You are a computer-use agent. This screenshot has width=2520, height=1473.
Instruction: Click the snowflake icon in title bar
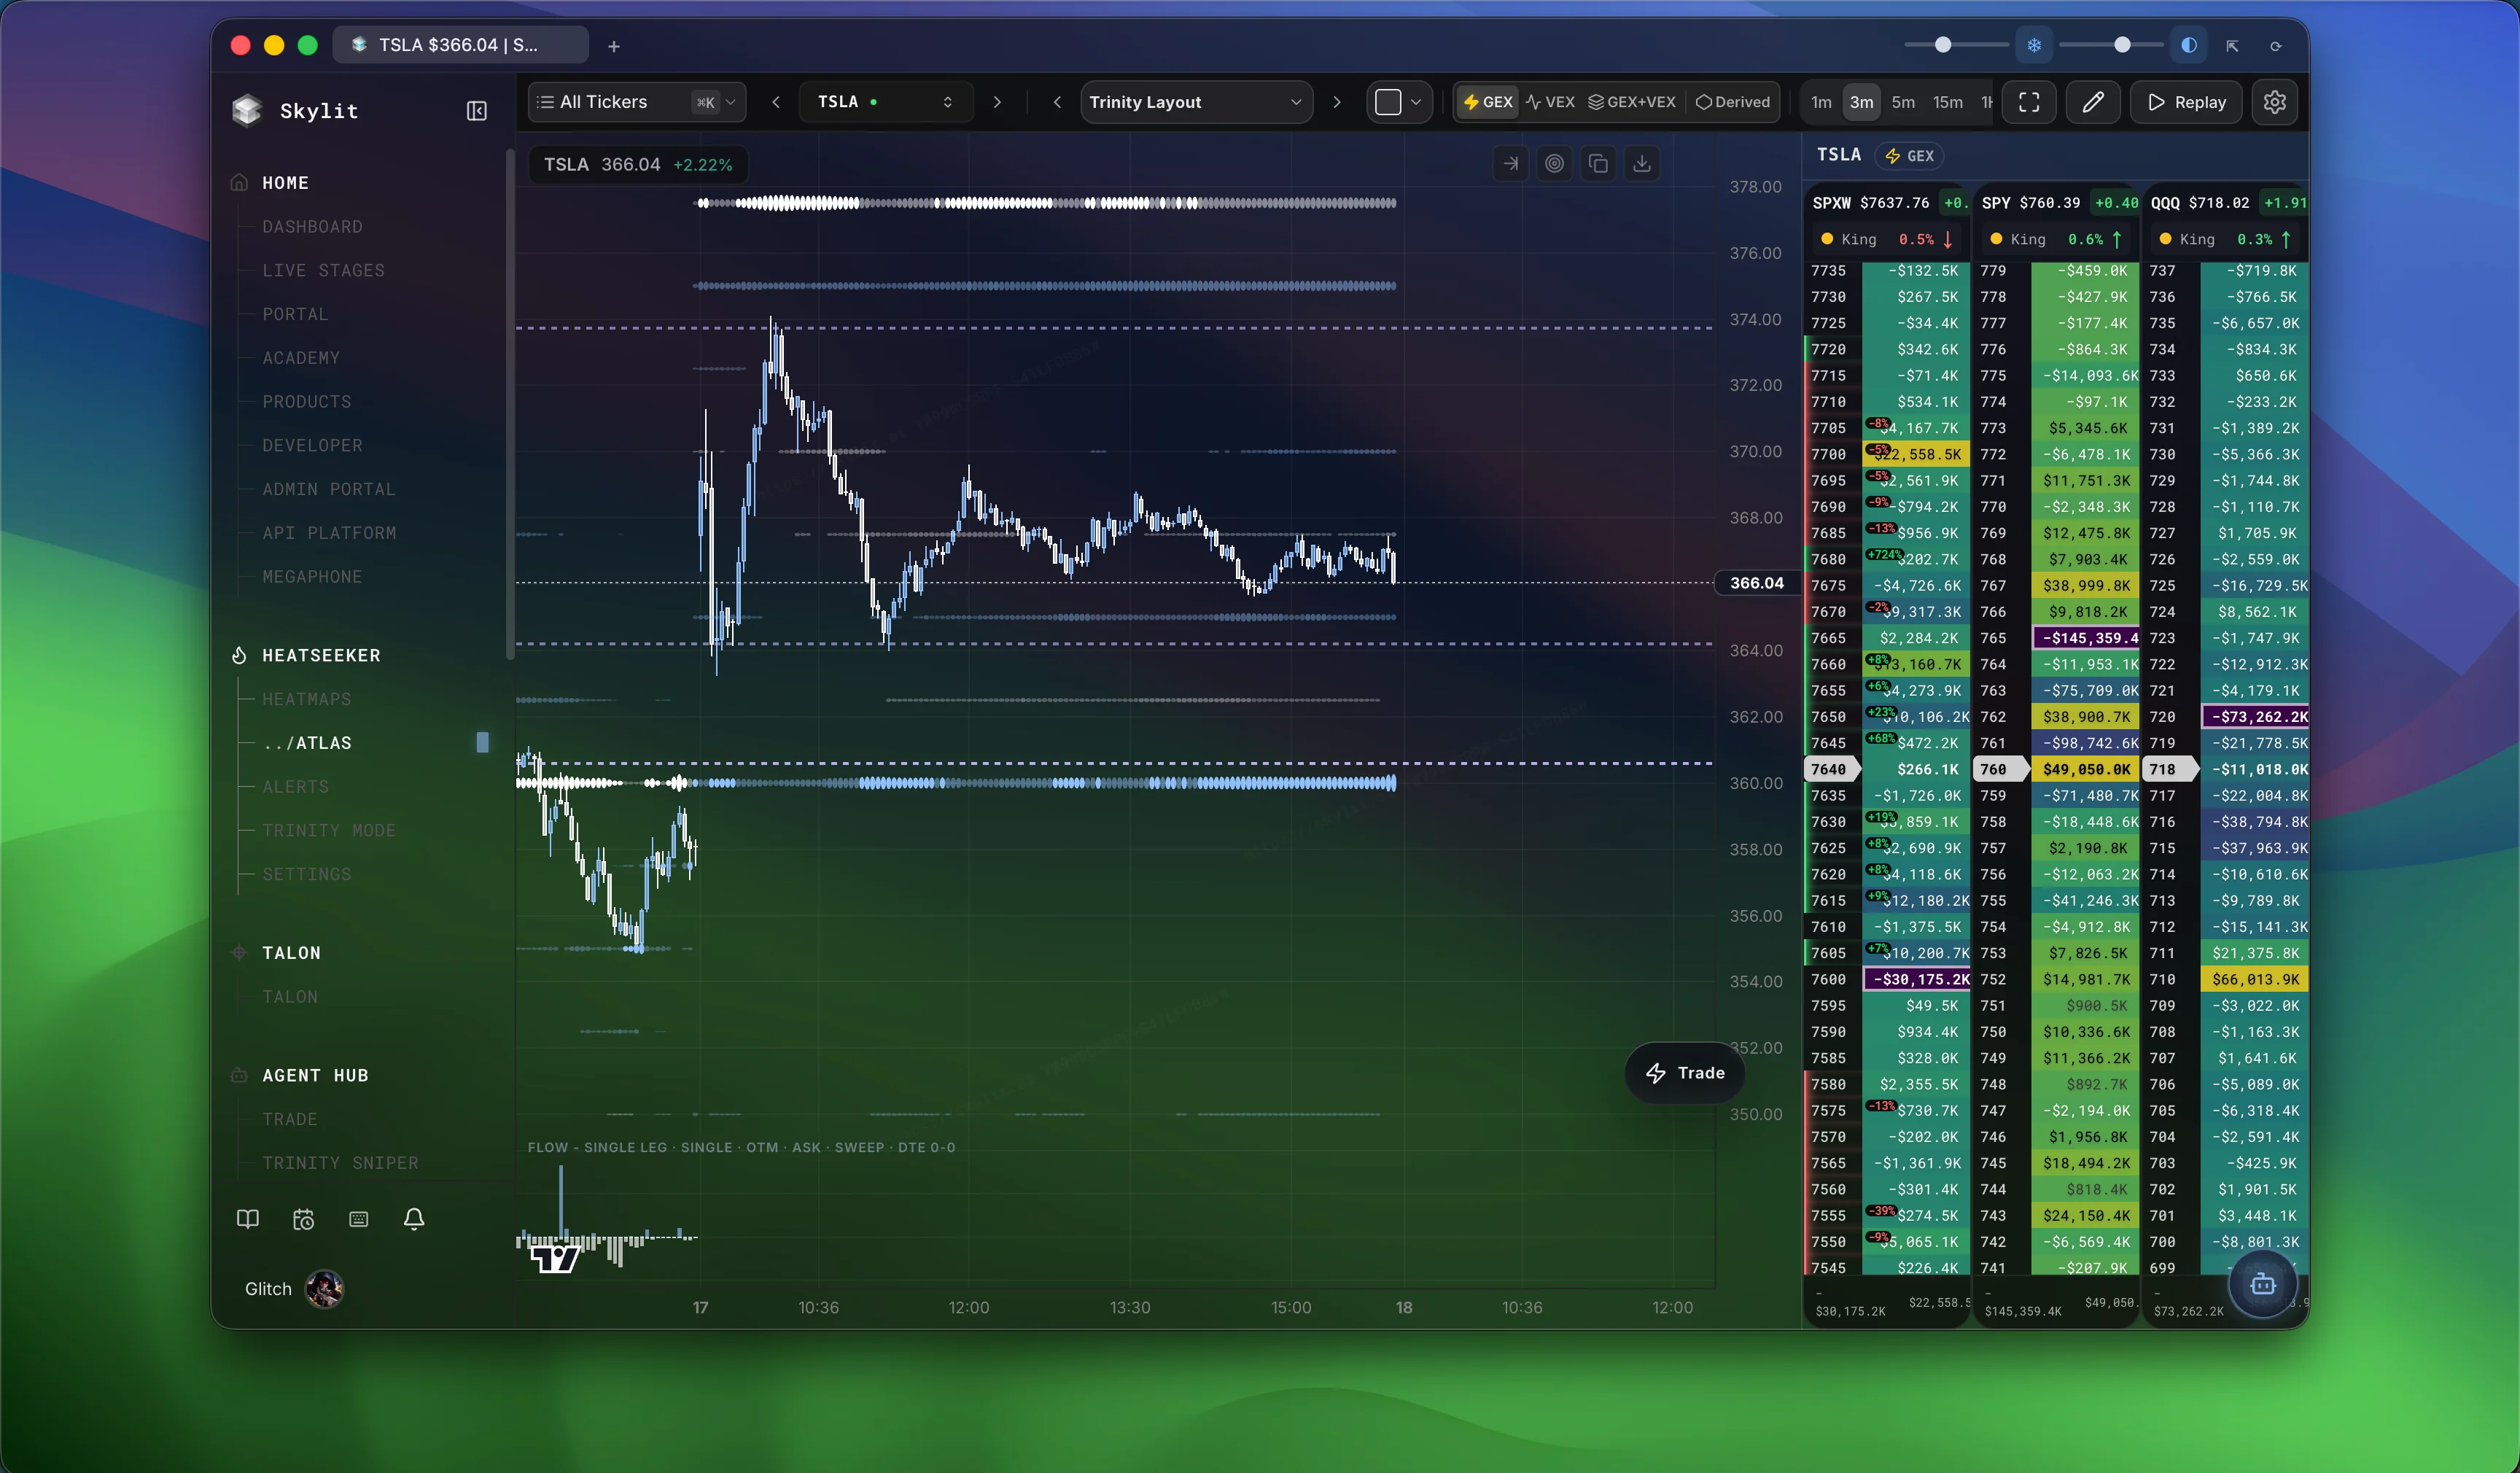pos(2033,45)
